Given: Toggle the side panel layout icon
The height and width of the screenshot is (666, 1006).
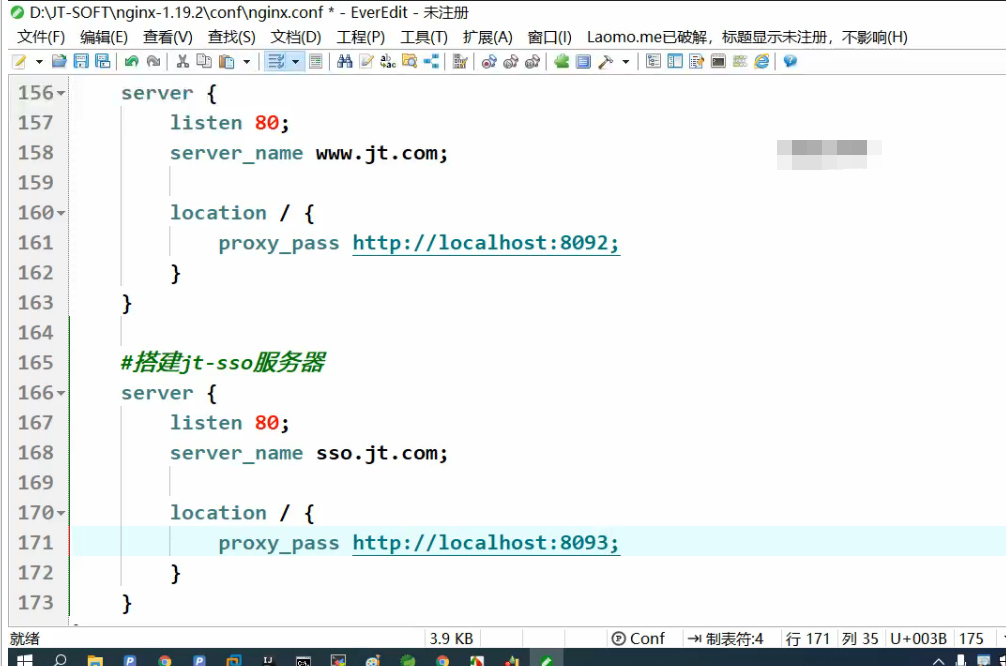Looking at the screenshot, I should [675, 62].
